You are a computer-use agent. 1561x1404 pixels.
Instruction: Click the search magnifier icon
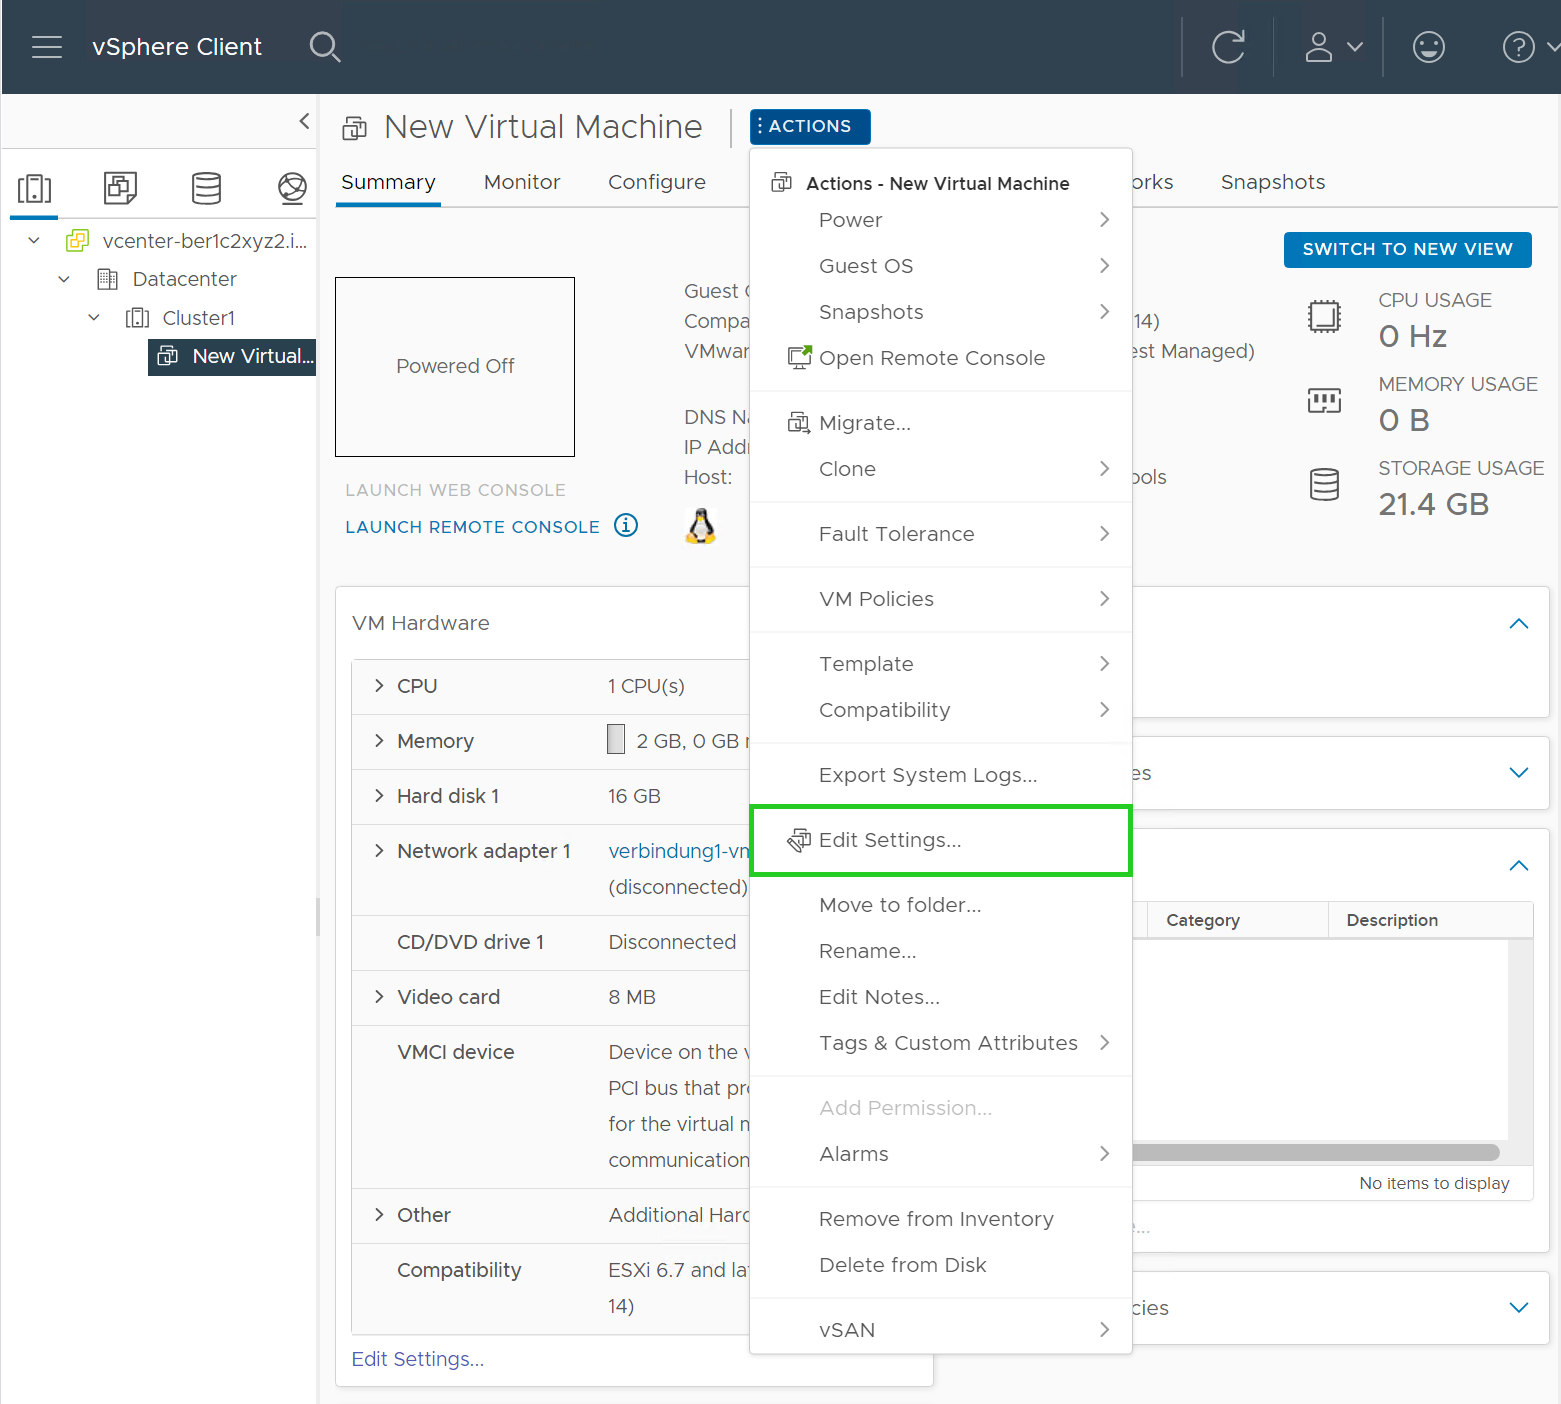(x=325, y=47)
